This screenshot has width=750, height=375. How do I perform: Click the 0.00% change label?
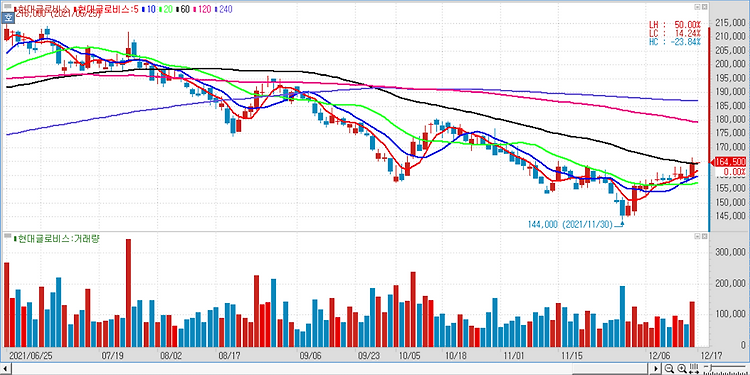pyautogui.click(x=734, y=171)
